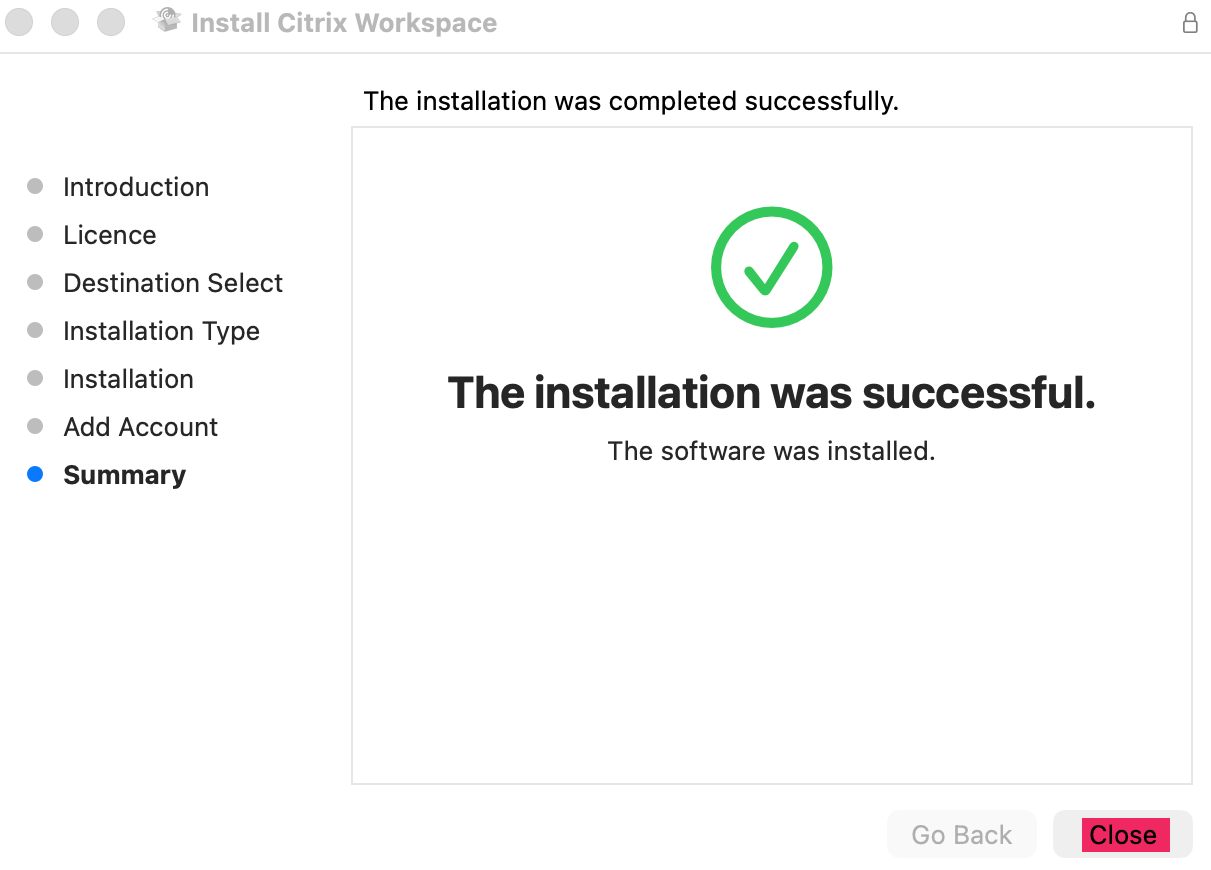Click the blue bullet next to Summary
Viewport: 1211px width, 870px height.
click(x=36, y=475)
